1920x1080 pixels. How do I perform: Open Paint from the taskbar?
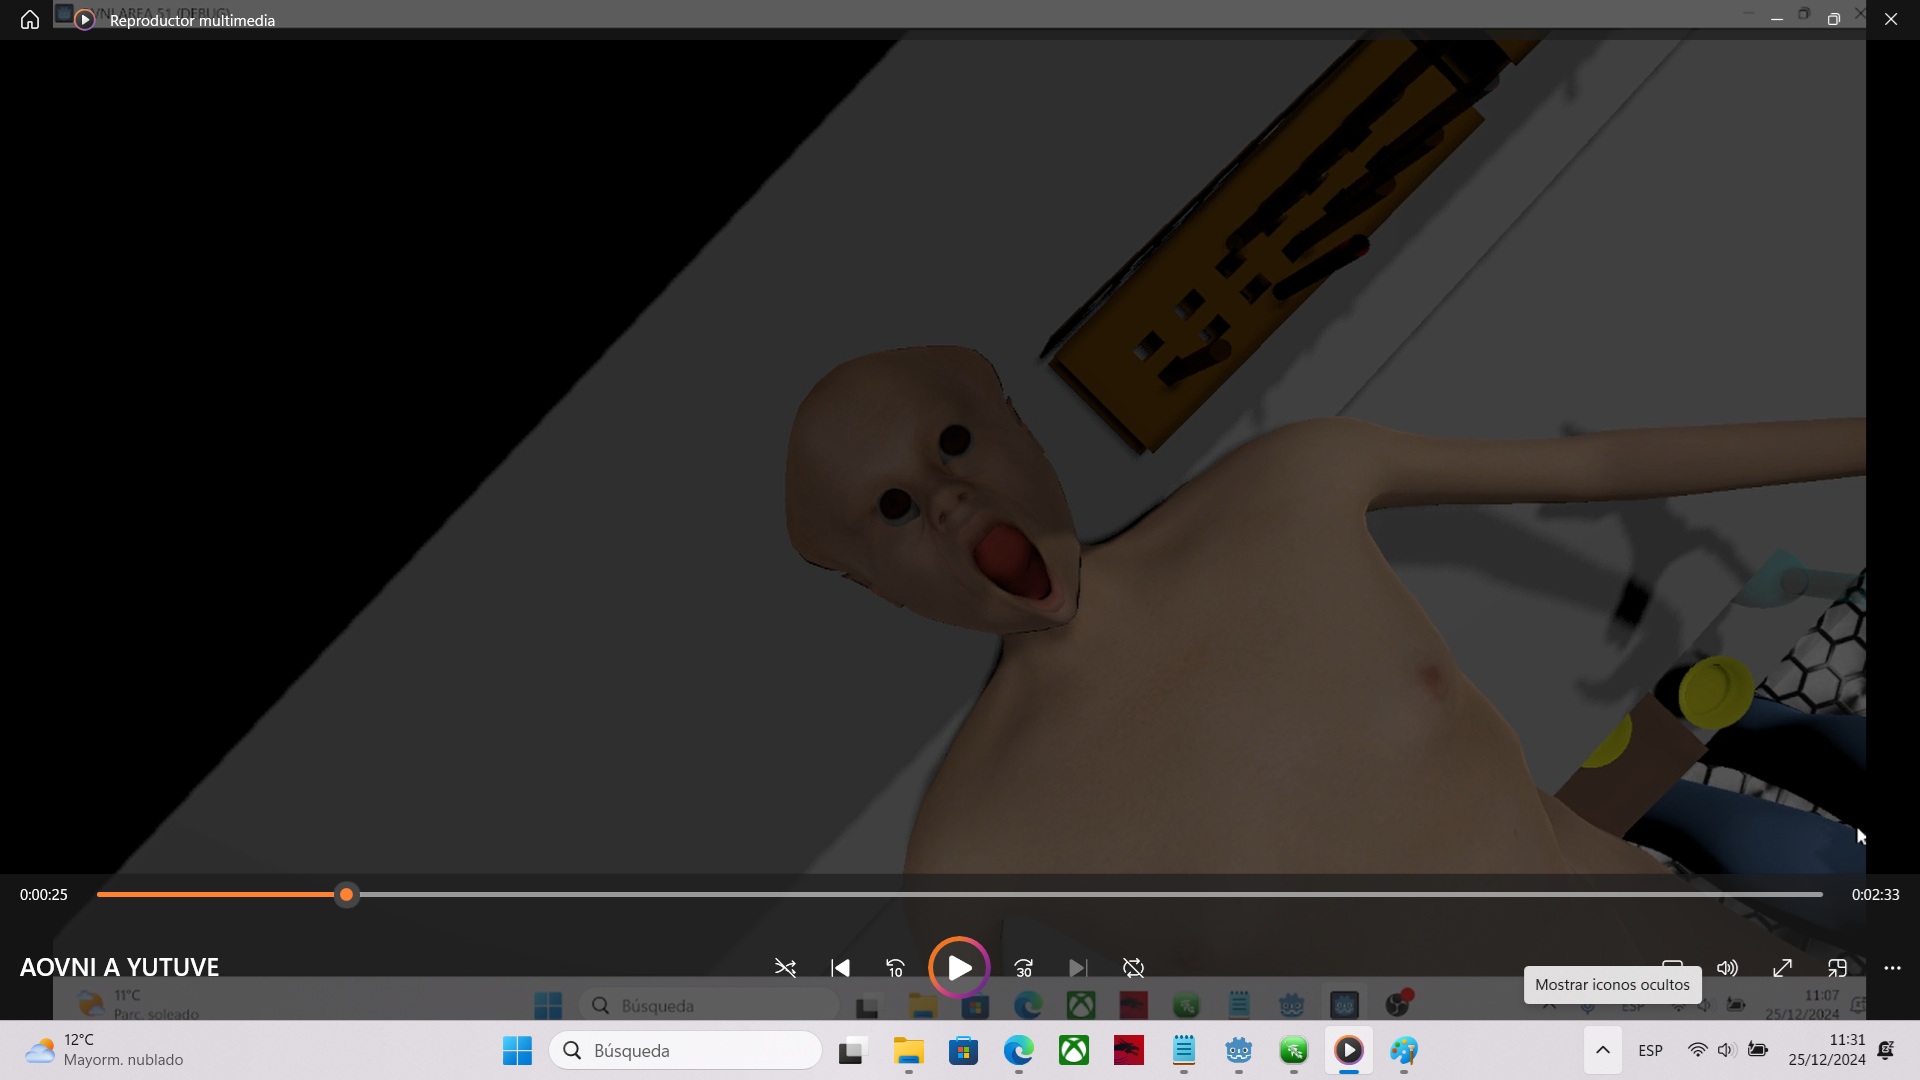[x=1404, y=1051]
